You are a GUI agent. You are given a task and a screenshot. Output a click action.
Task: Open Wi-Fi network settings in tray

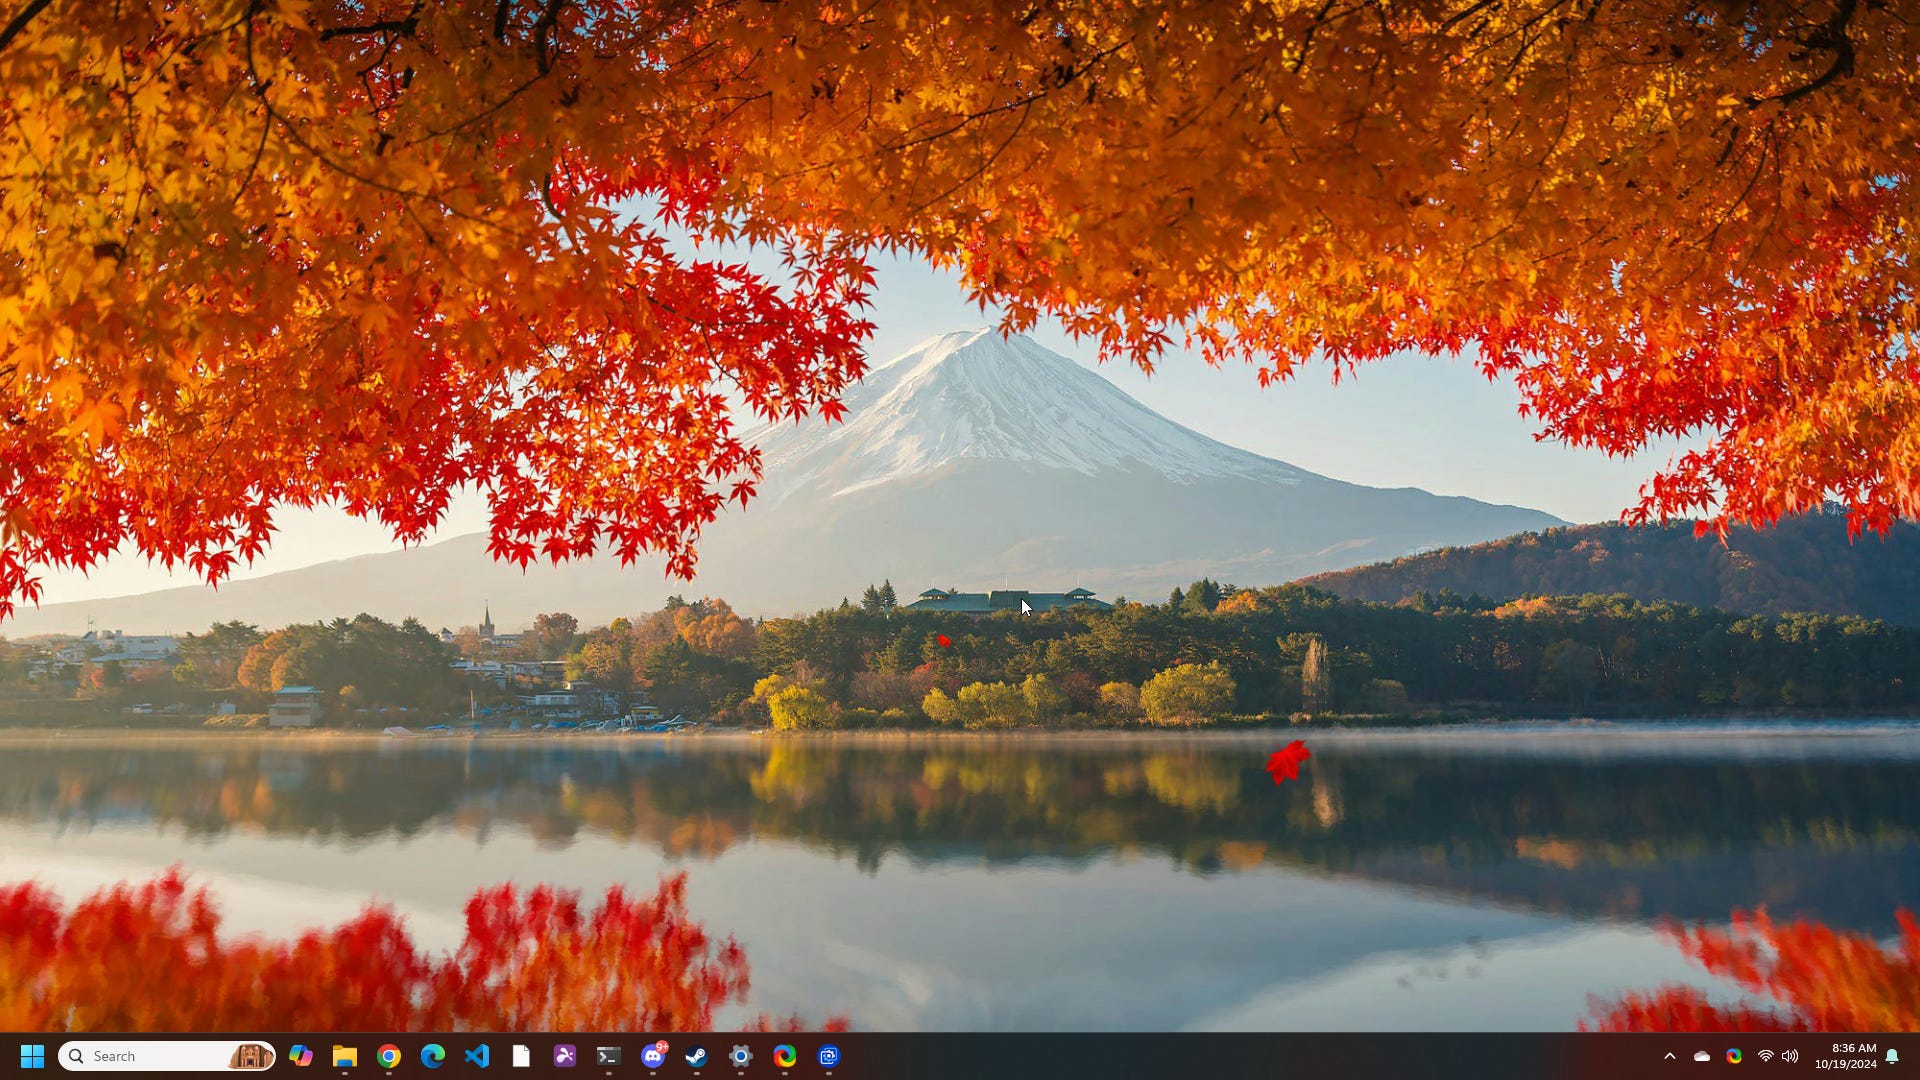click(1766, 1056)
